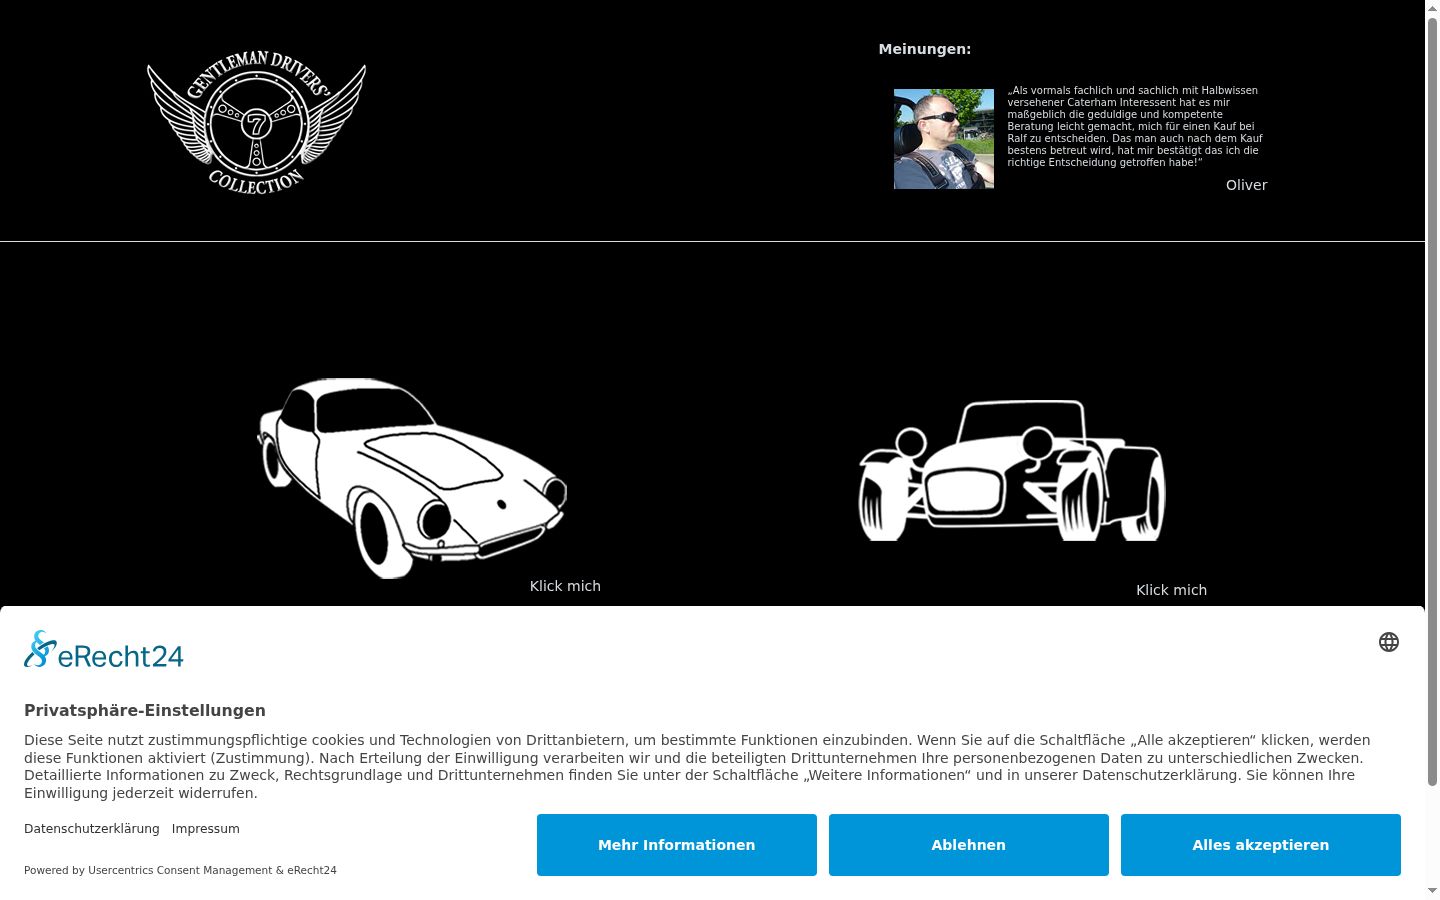The height and width of the screenshot is (900, 1440).
Task: Click the Gentleman Drivers Collection logo
Action: pyautogui.click(x=256, y=122)
